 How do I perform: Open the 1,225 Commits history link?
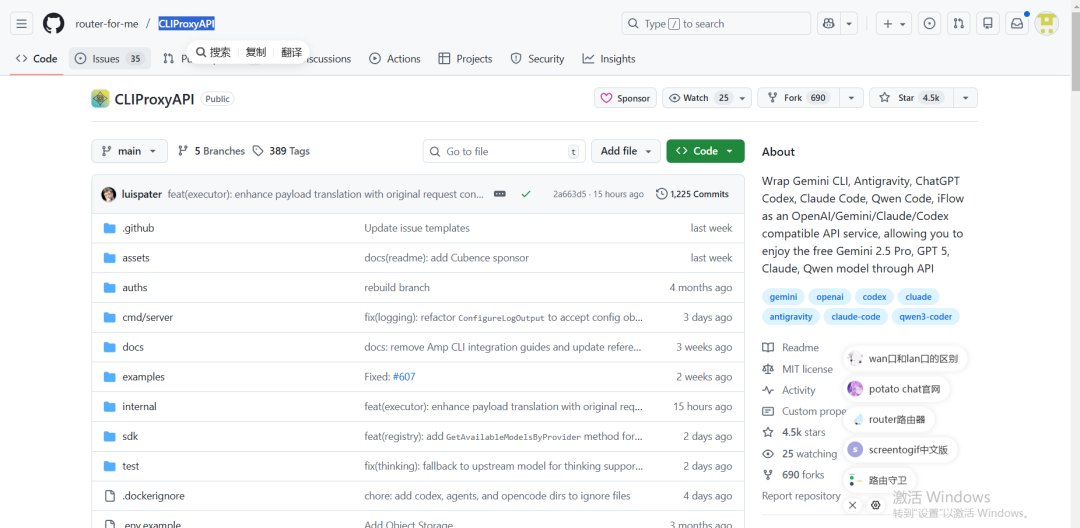pyautogui.click(x=692, y=194)
